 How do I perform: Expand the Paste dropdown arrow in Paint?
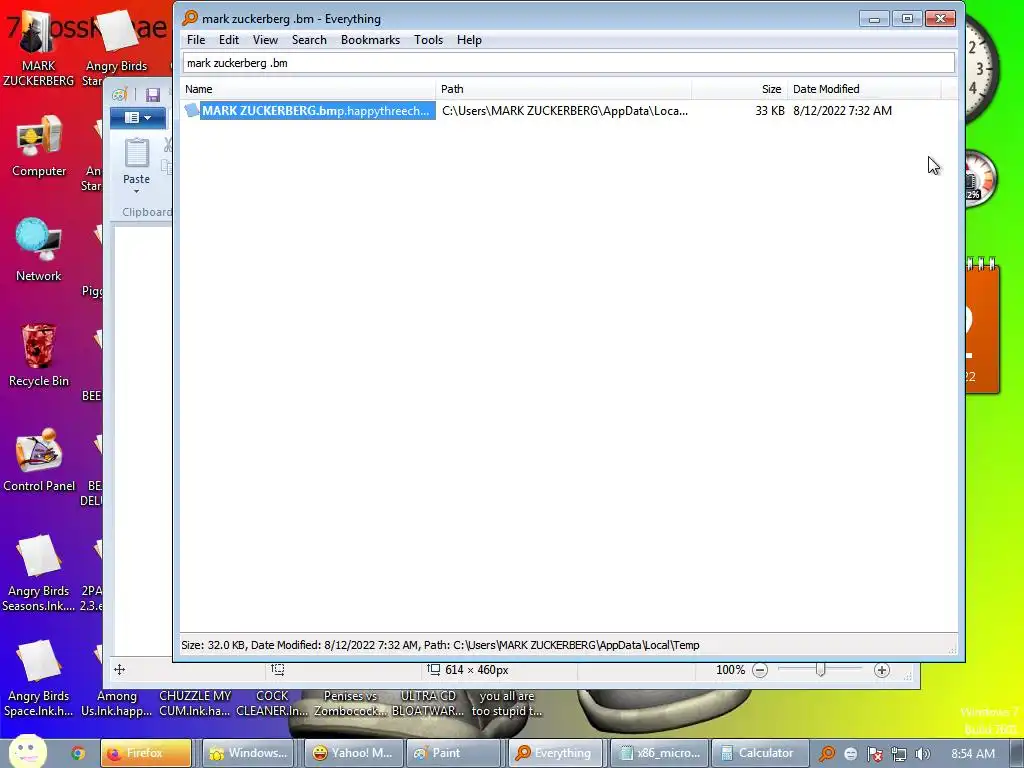136,191
